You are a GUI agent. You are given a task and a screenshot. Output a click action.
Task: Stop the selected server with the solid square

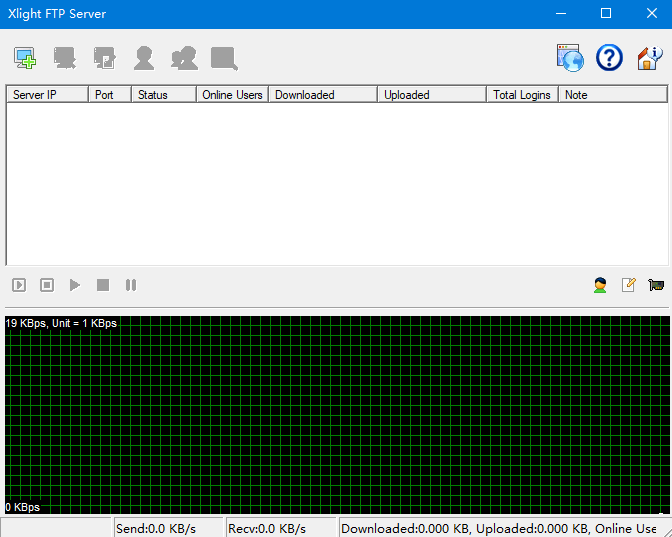[103, 285]
